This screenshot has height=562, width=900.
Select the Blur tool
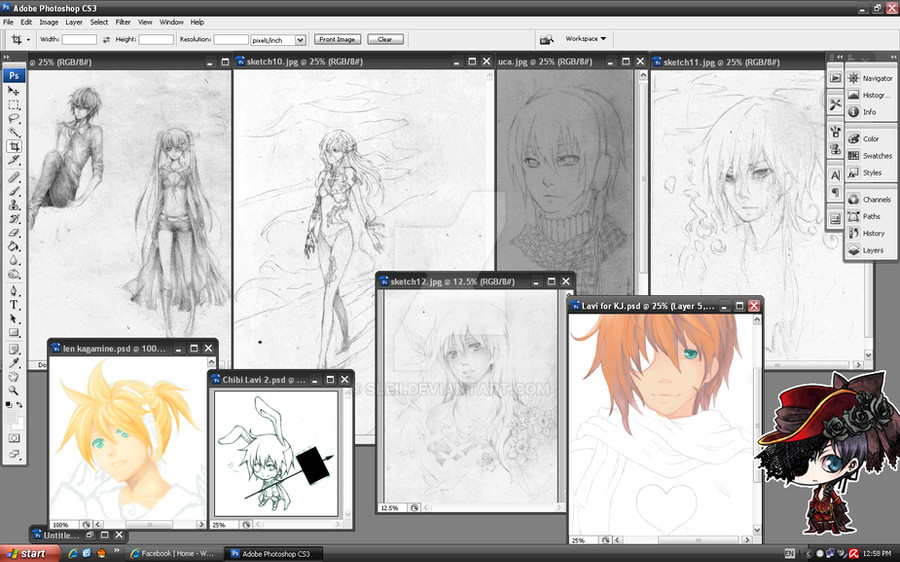tap(14, 260)
